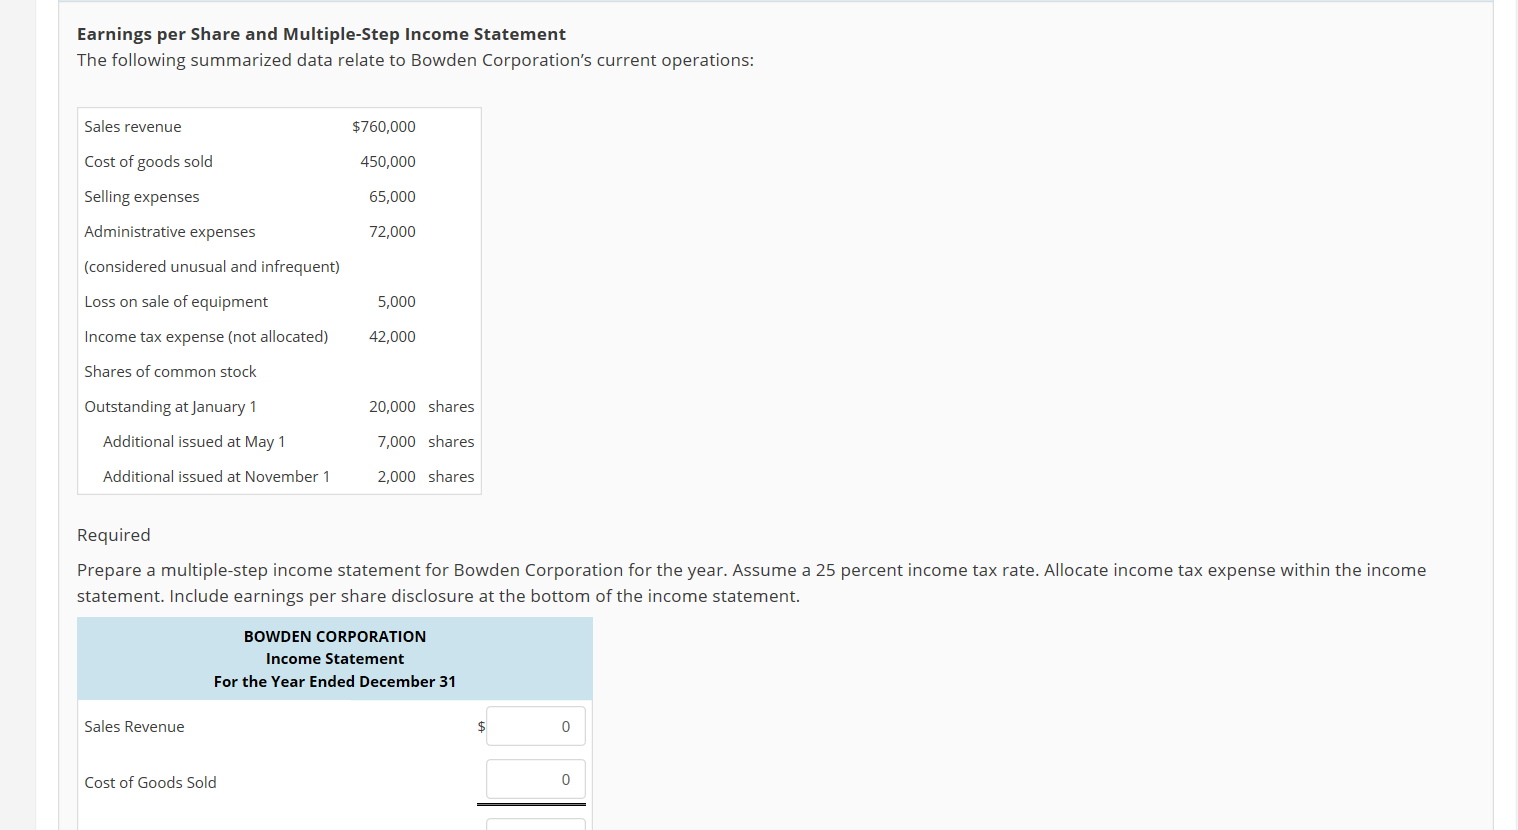Click the Shares of common stock row

(x=170, y=371)
